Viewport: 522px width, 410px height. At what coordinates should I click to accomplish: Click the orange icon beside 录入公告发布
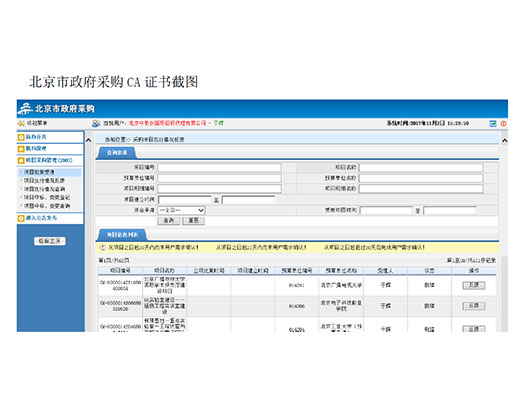21,218
